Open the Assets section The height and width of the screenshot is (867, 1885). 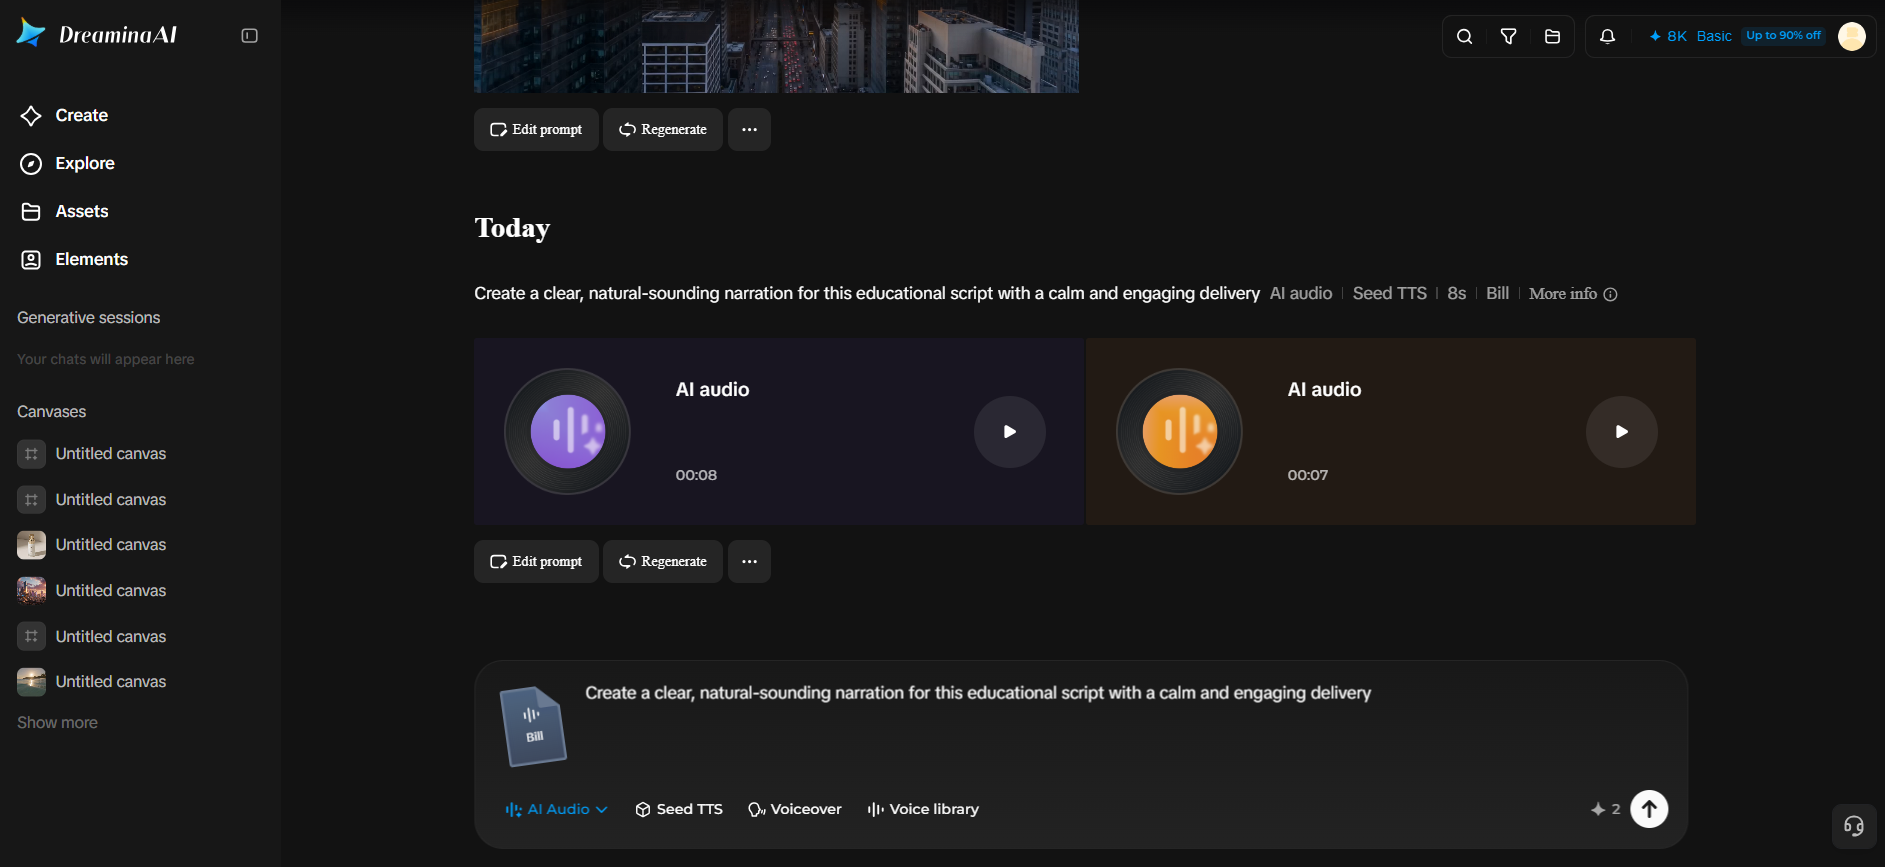(x=64, y=211)
